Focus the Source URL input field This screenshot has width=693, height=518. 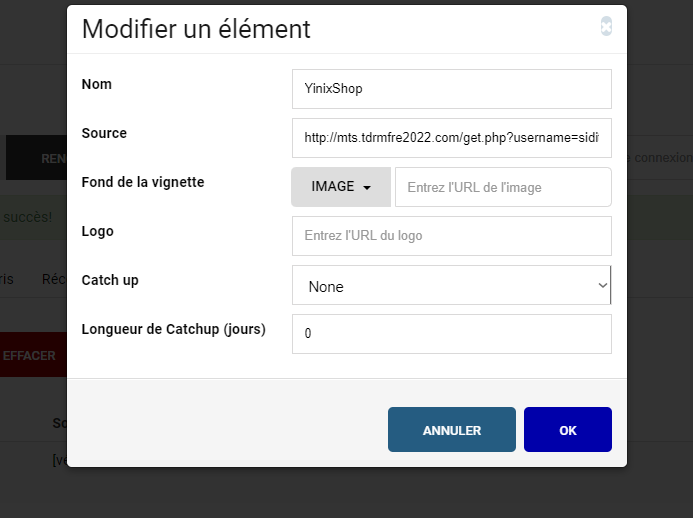pos(451,137)
